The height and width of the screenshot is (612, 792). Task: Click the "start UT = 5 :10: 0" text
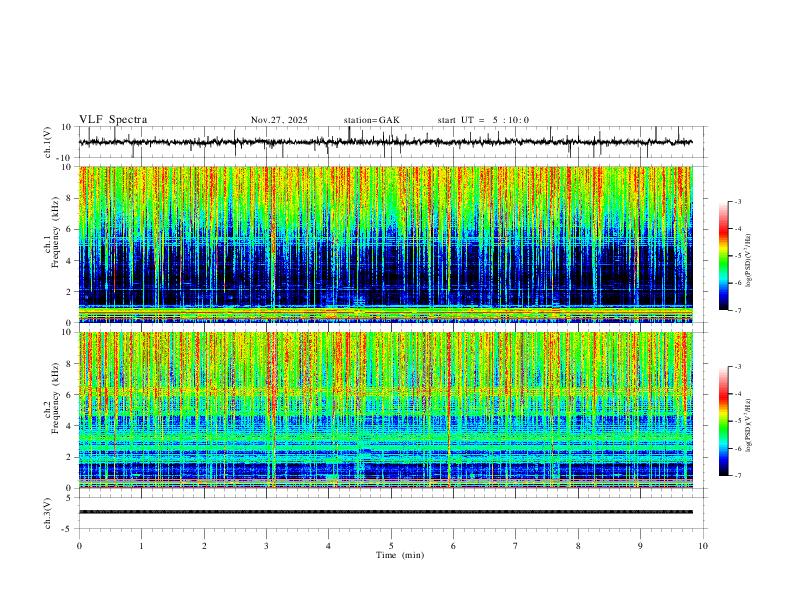click(x=483, y=120)
